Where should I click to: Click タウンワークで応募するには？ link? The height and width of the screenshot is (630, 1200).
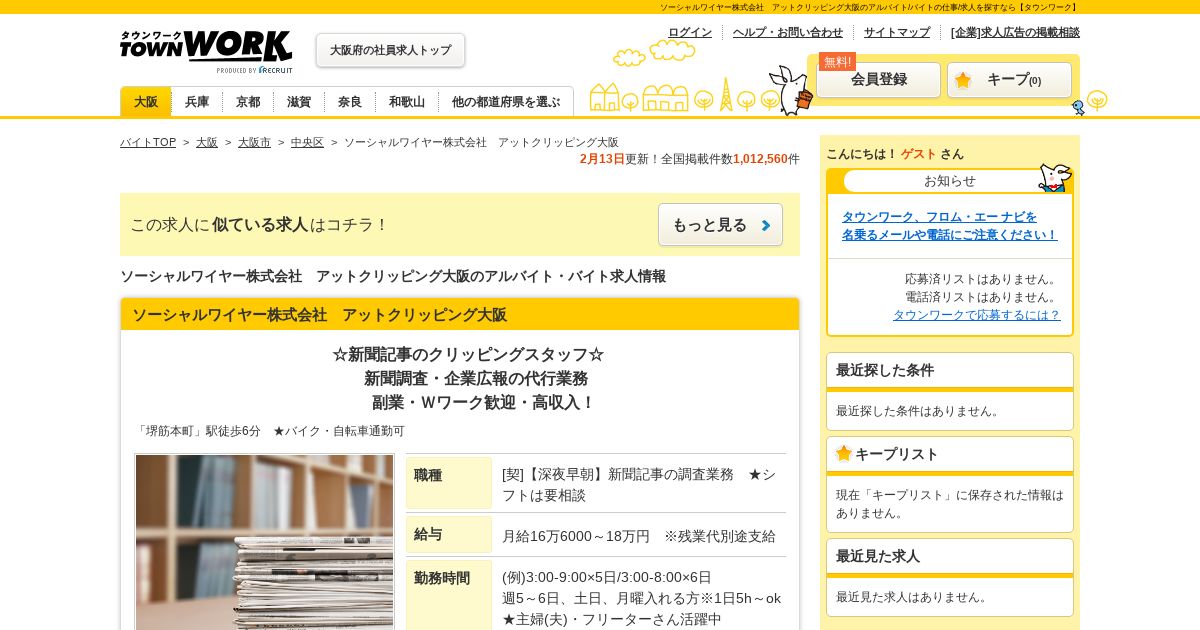976,315
